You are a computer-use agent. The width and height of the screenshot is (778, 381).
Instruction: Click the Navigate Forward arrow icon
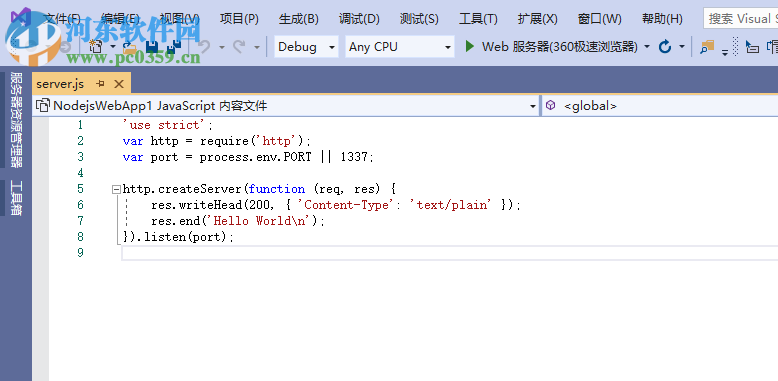coord(64,47)
